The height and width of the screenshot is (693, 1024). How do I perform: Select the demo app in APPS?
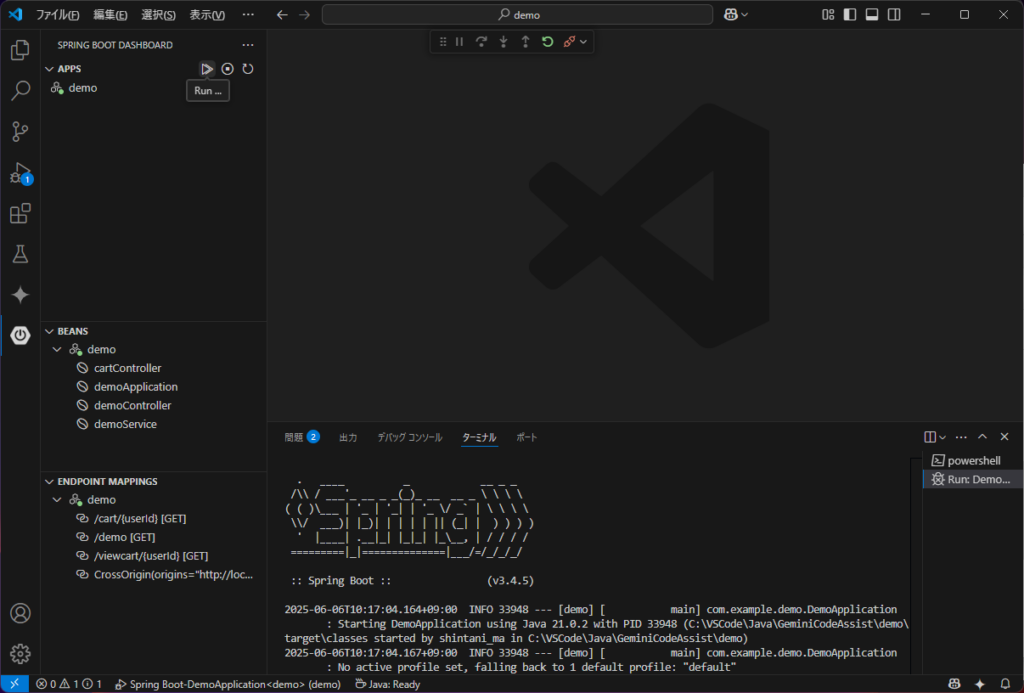(153, 88)
